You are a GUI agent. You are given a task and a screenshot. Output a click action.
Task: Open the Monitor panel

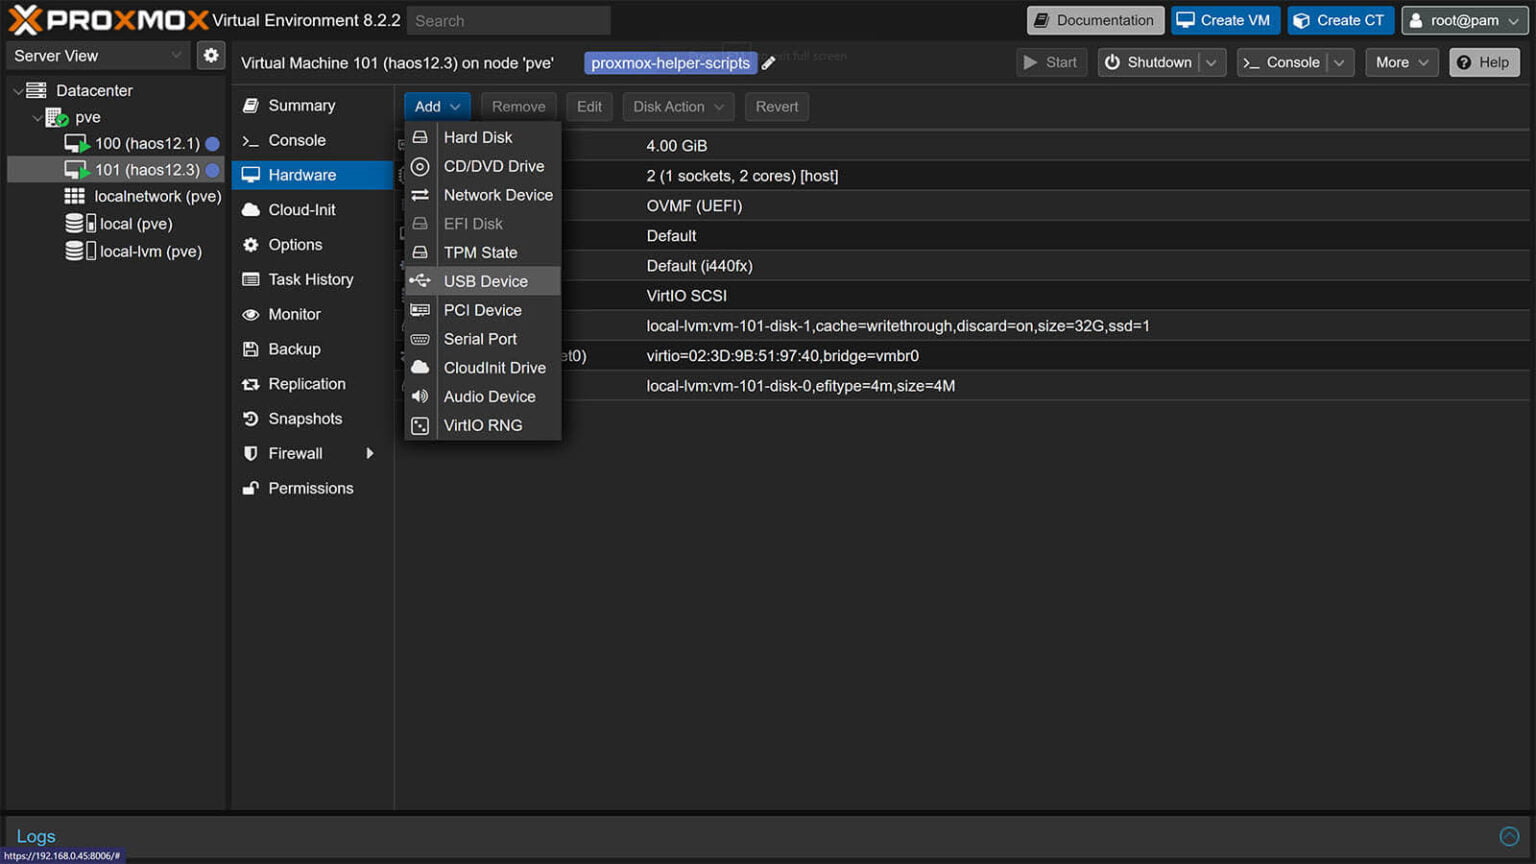[294, 314]
